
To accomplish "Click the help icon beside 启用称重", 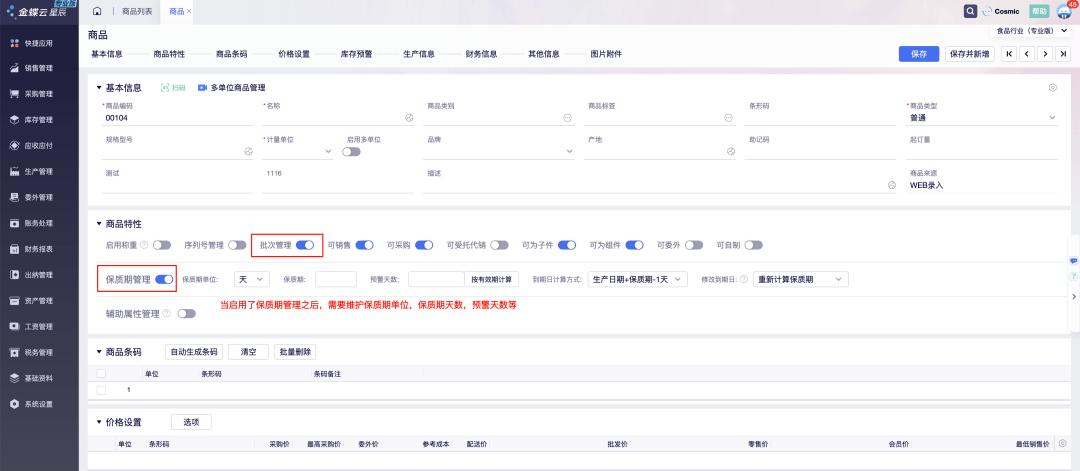I will pos(144,244).
